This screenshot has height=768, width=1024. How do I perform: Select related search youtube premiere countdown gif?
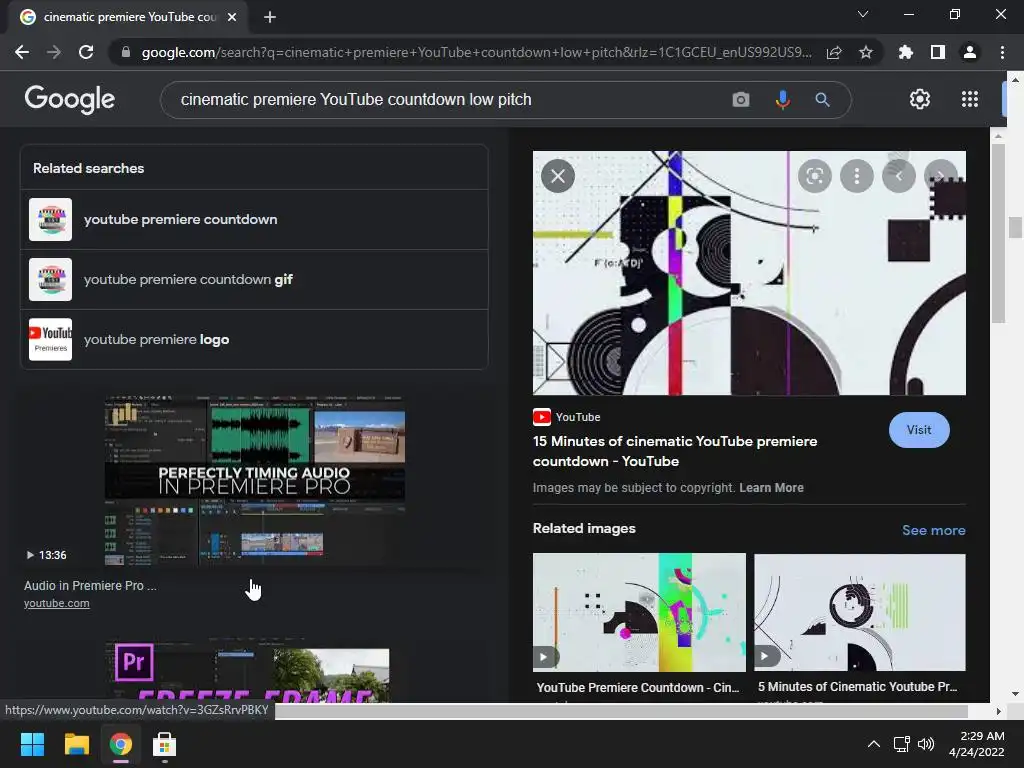click(x=255, y=280)
